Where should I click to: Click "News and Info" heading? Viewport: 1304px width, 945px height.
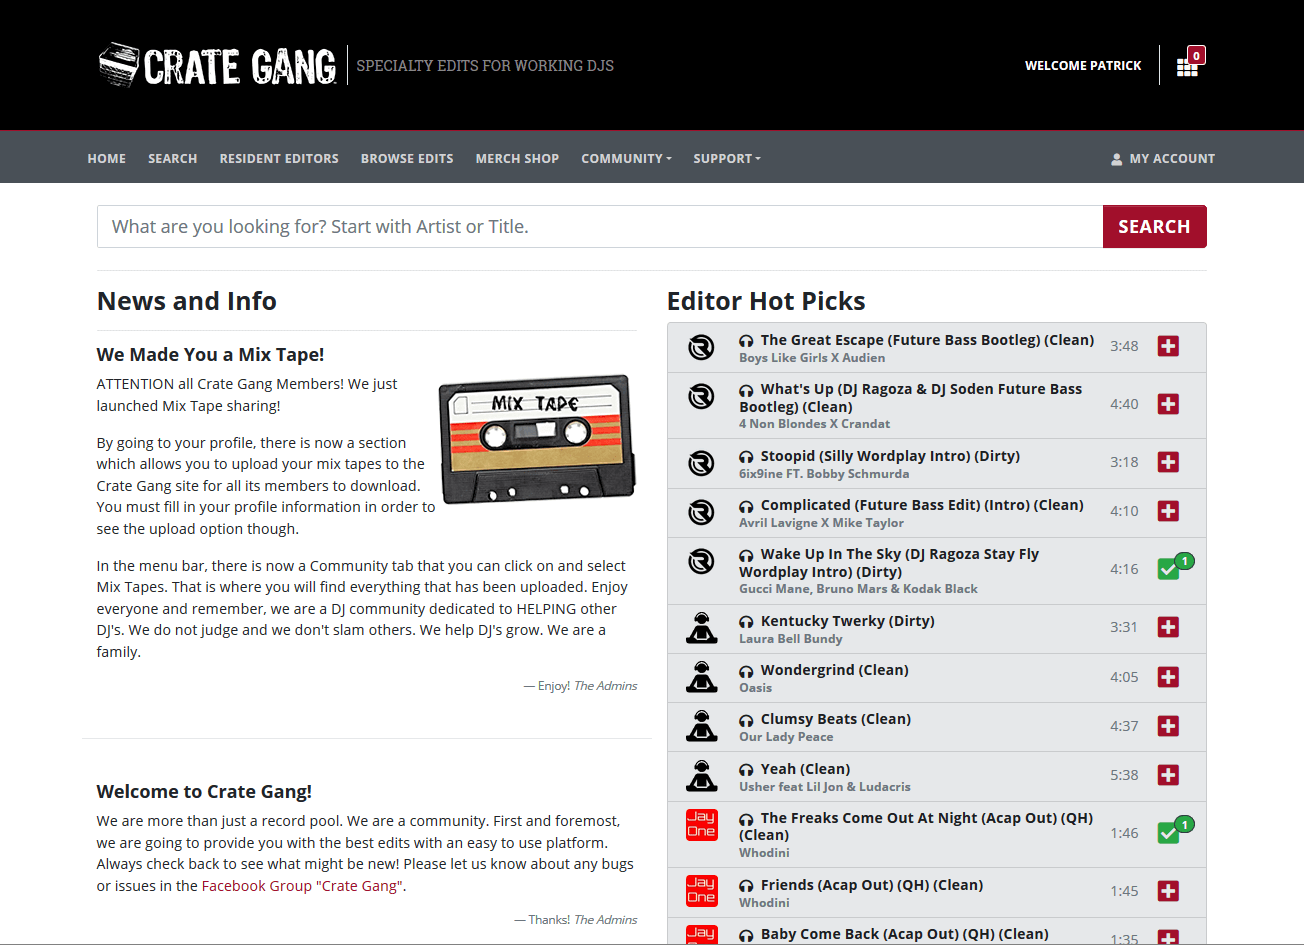click(187, 301)
